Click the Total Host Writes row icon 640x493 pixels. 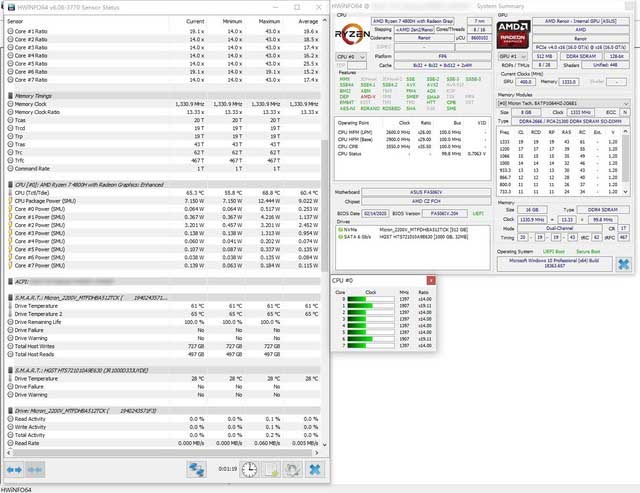pos(11,346)
